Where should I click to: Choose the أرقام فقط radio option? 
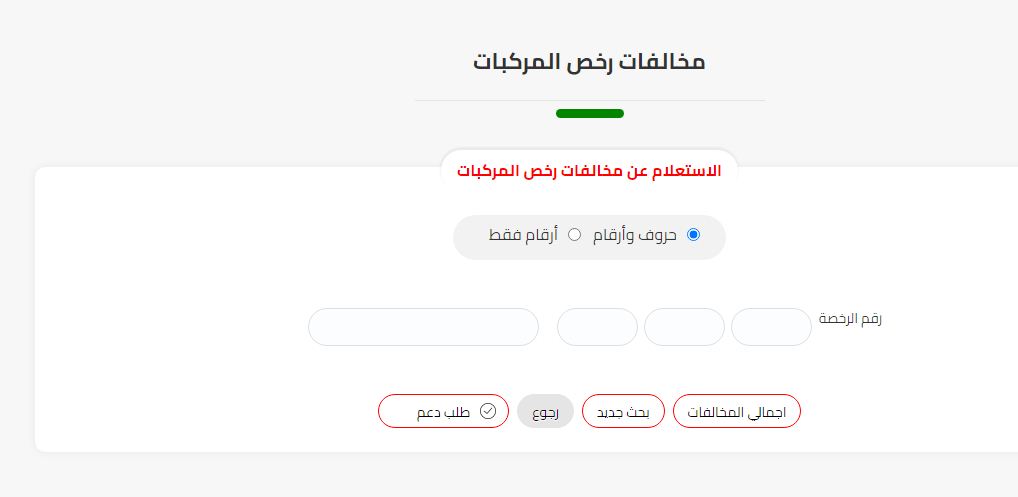tap(574, 235)
